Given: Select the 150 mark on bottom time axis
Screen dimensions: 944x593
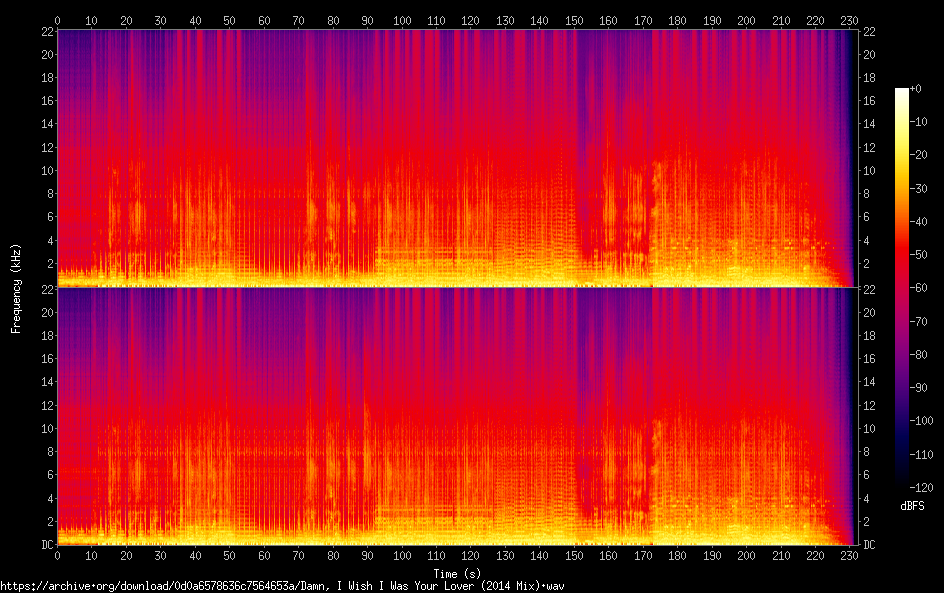Looking at the screenshot, I should pos(574,555).
